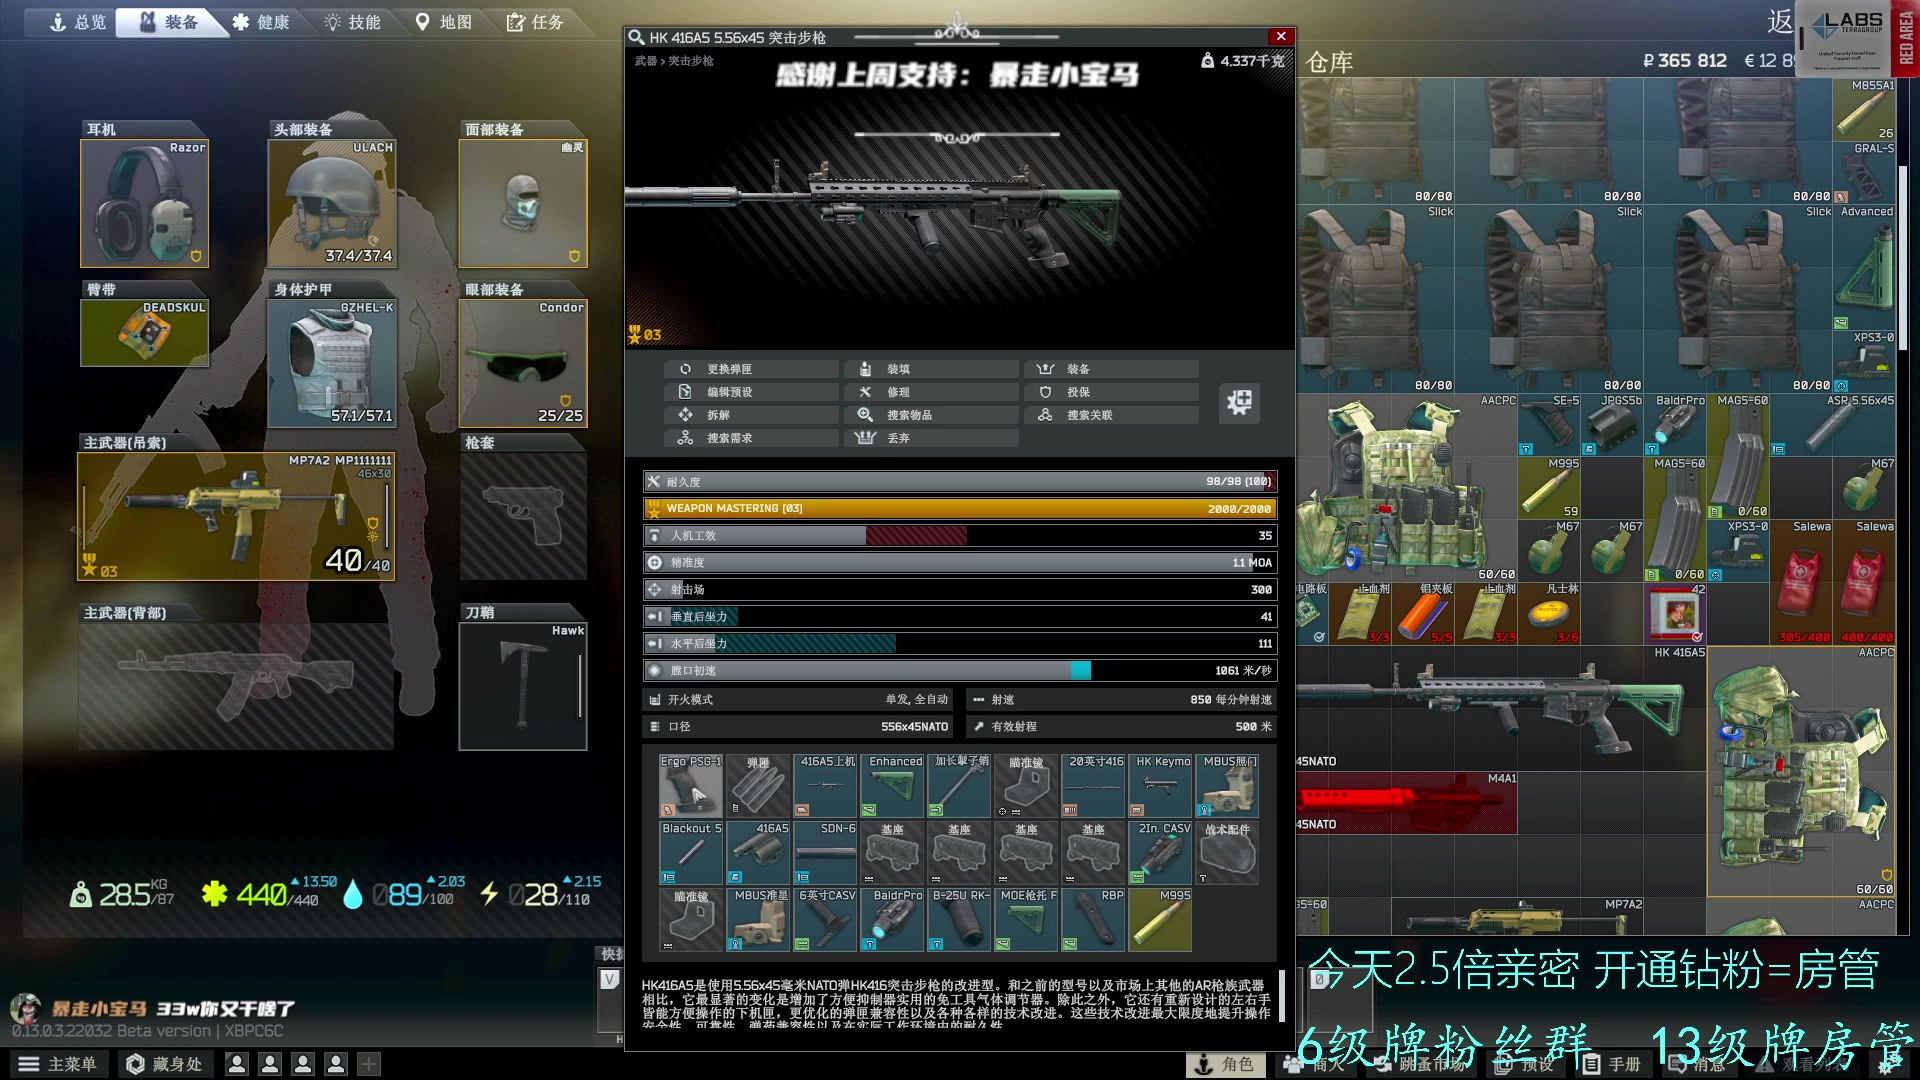Click the empty 枪套 holster slot
The width and height of the screenshot is (1920, 1080).
tap(523, 516)
